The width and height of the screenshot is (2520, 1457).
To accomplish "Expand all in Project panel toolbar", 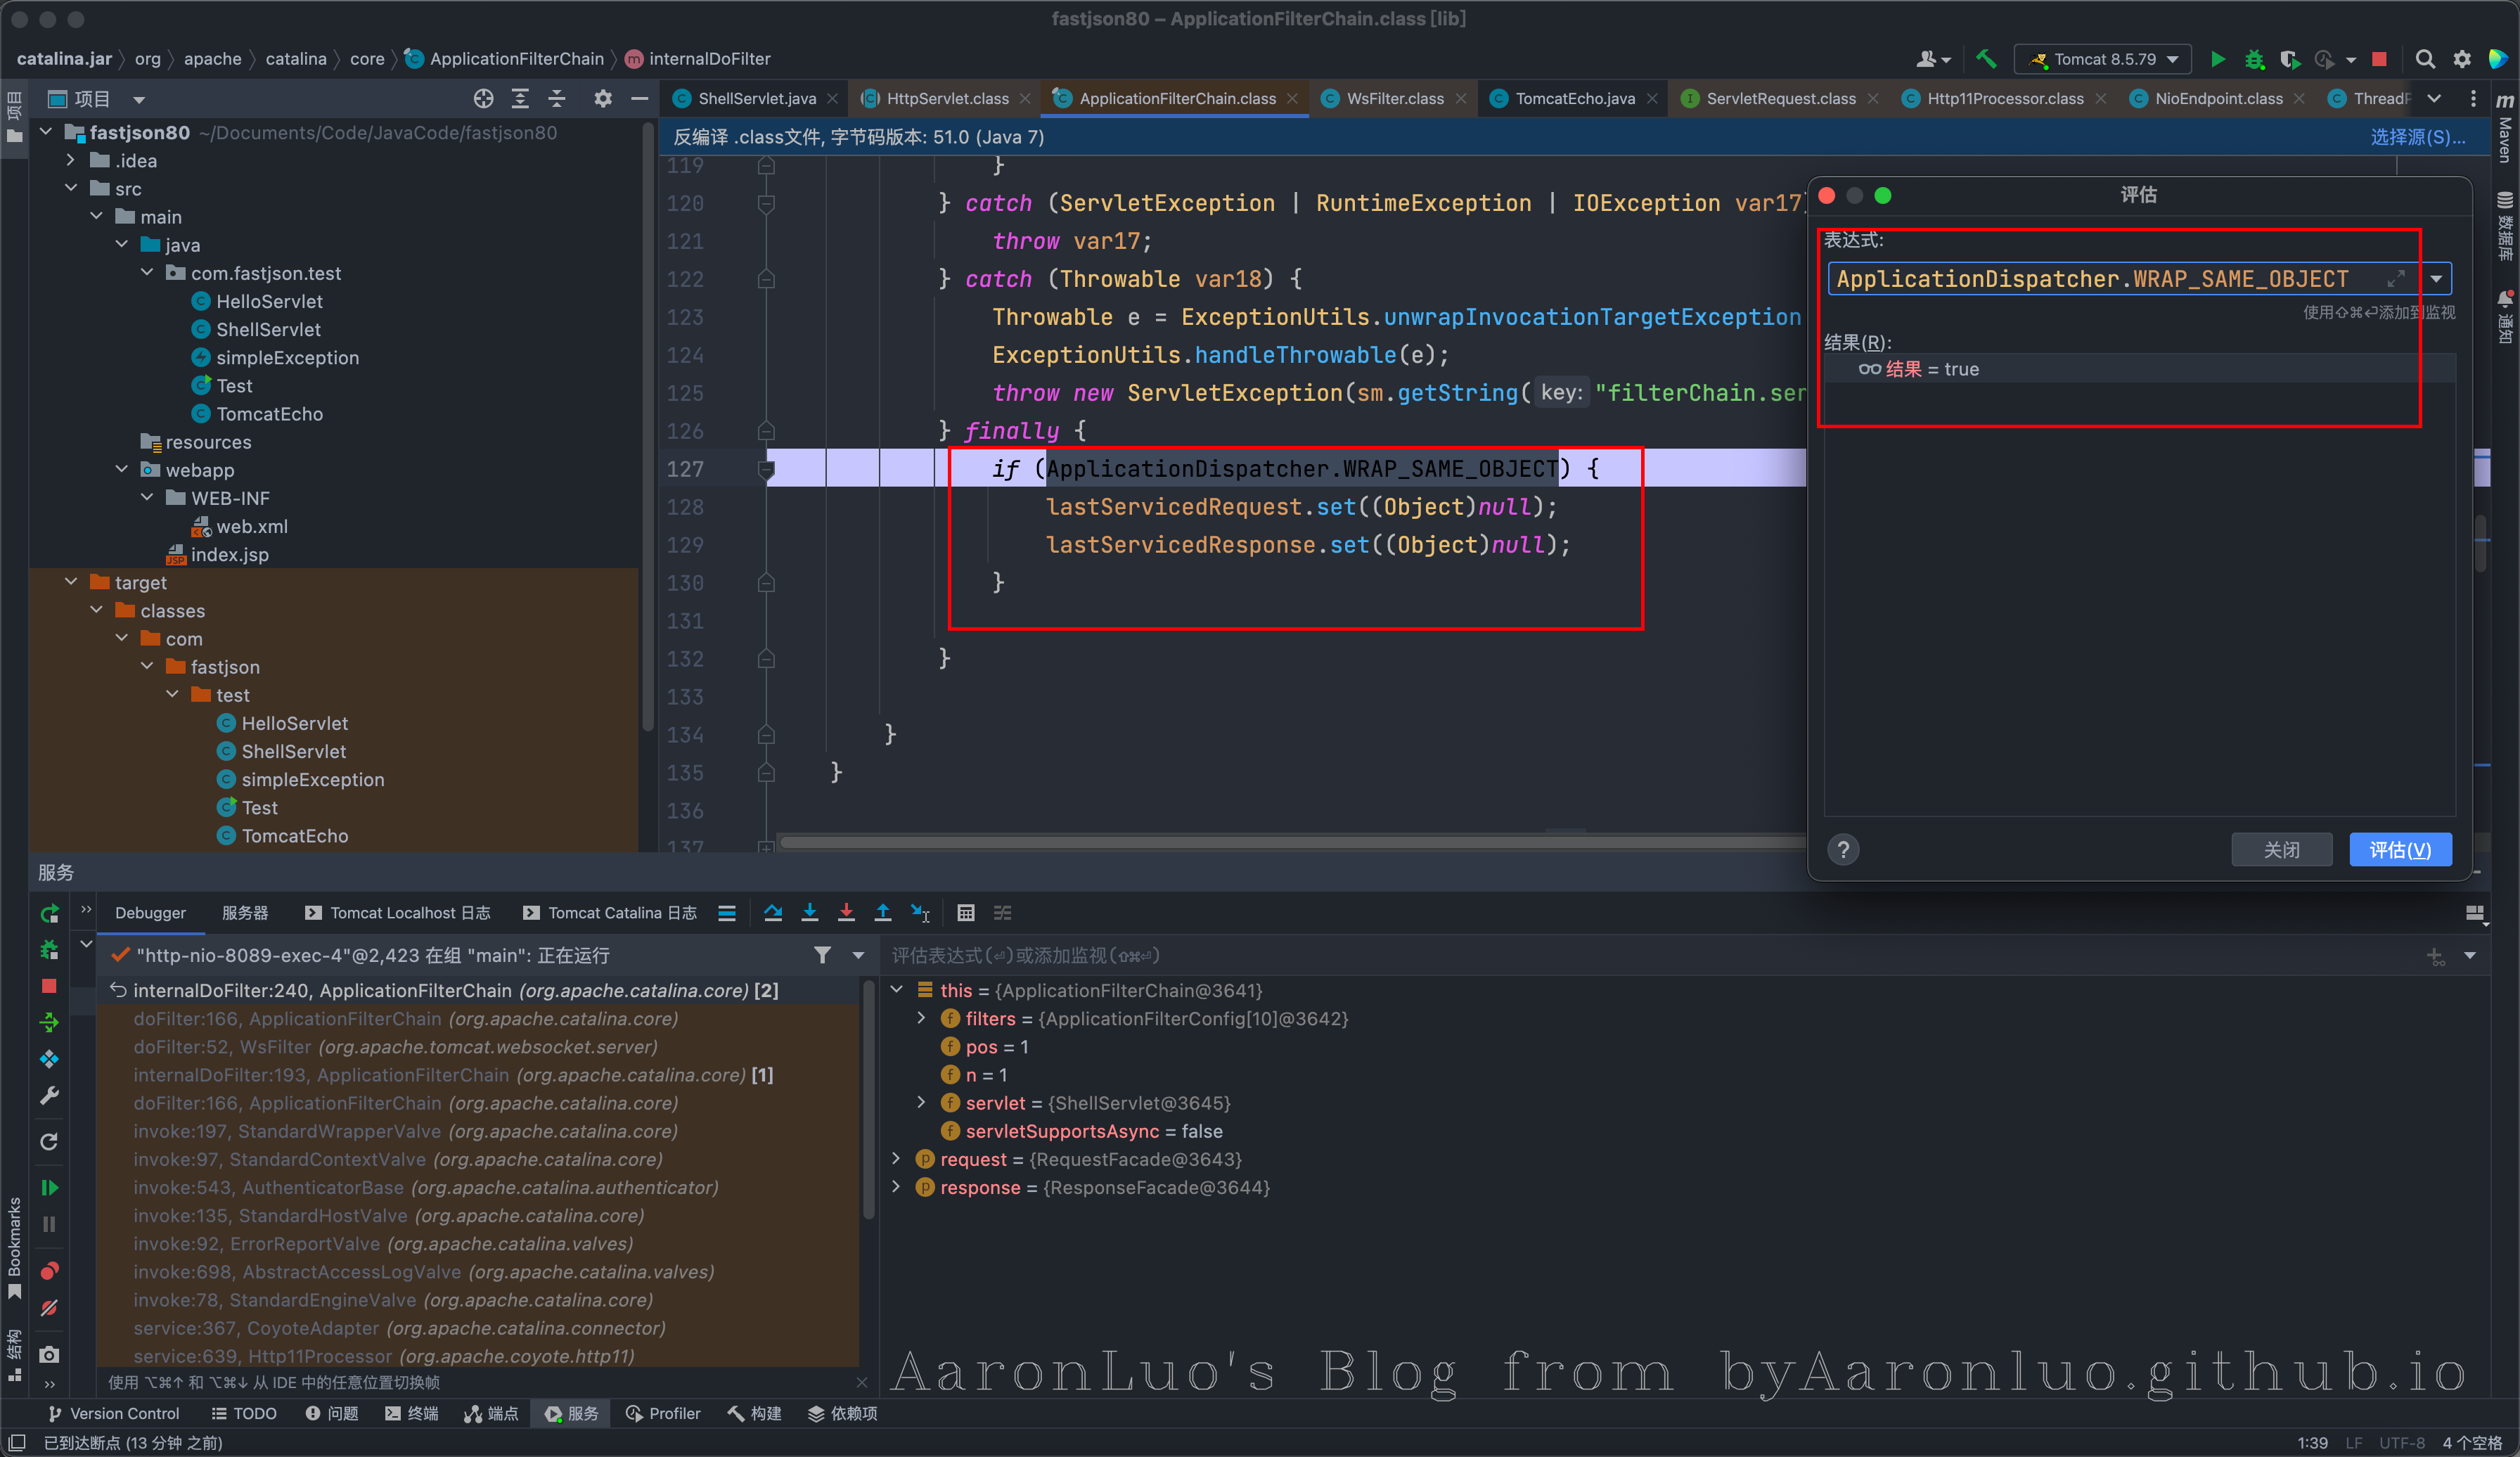I will 520,98.
